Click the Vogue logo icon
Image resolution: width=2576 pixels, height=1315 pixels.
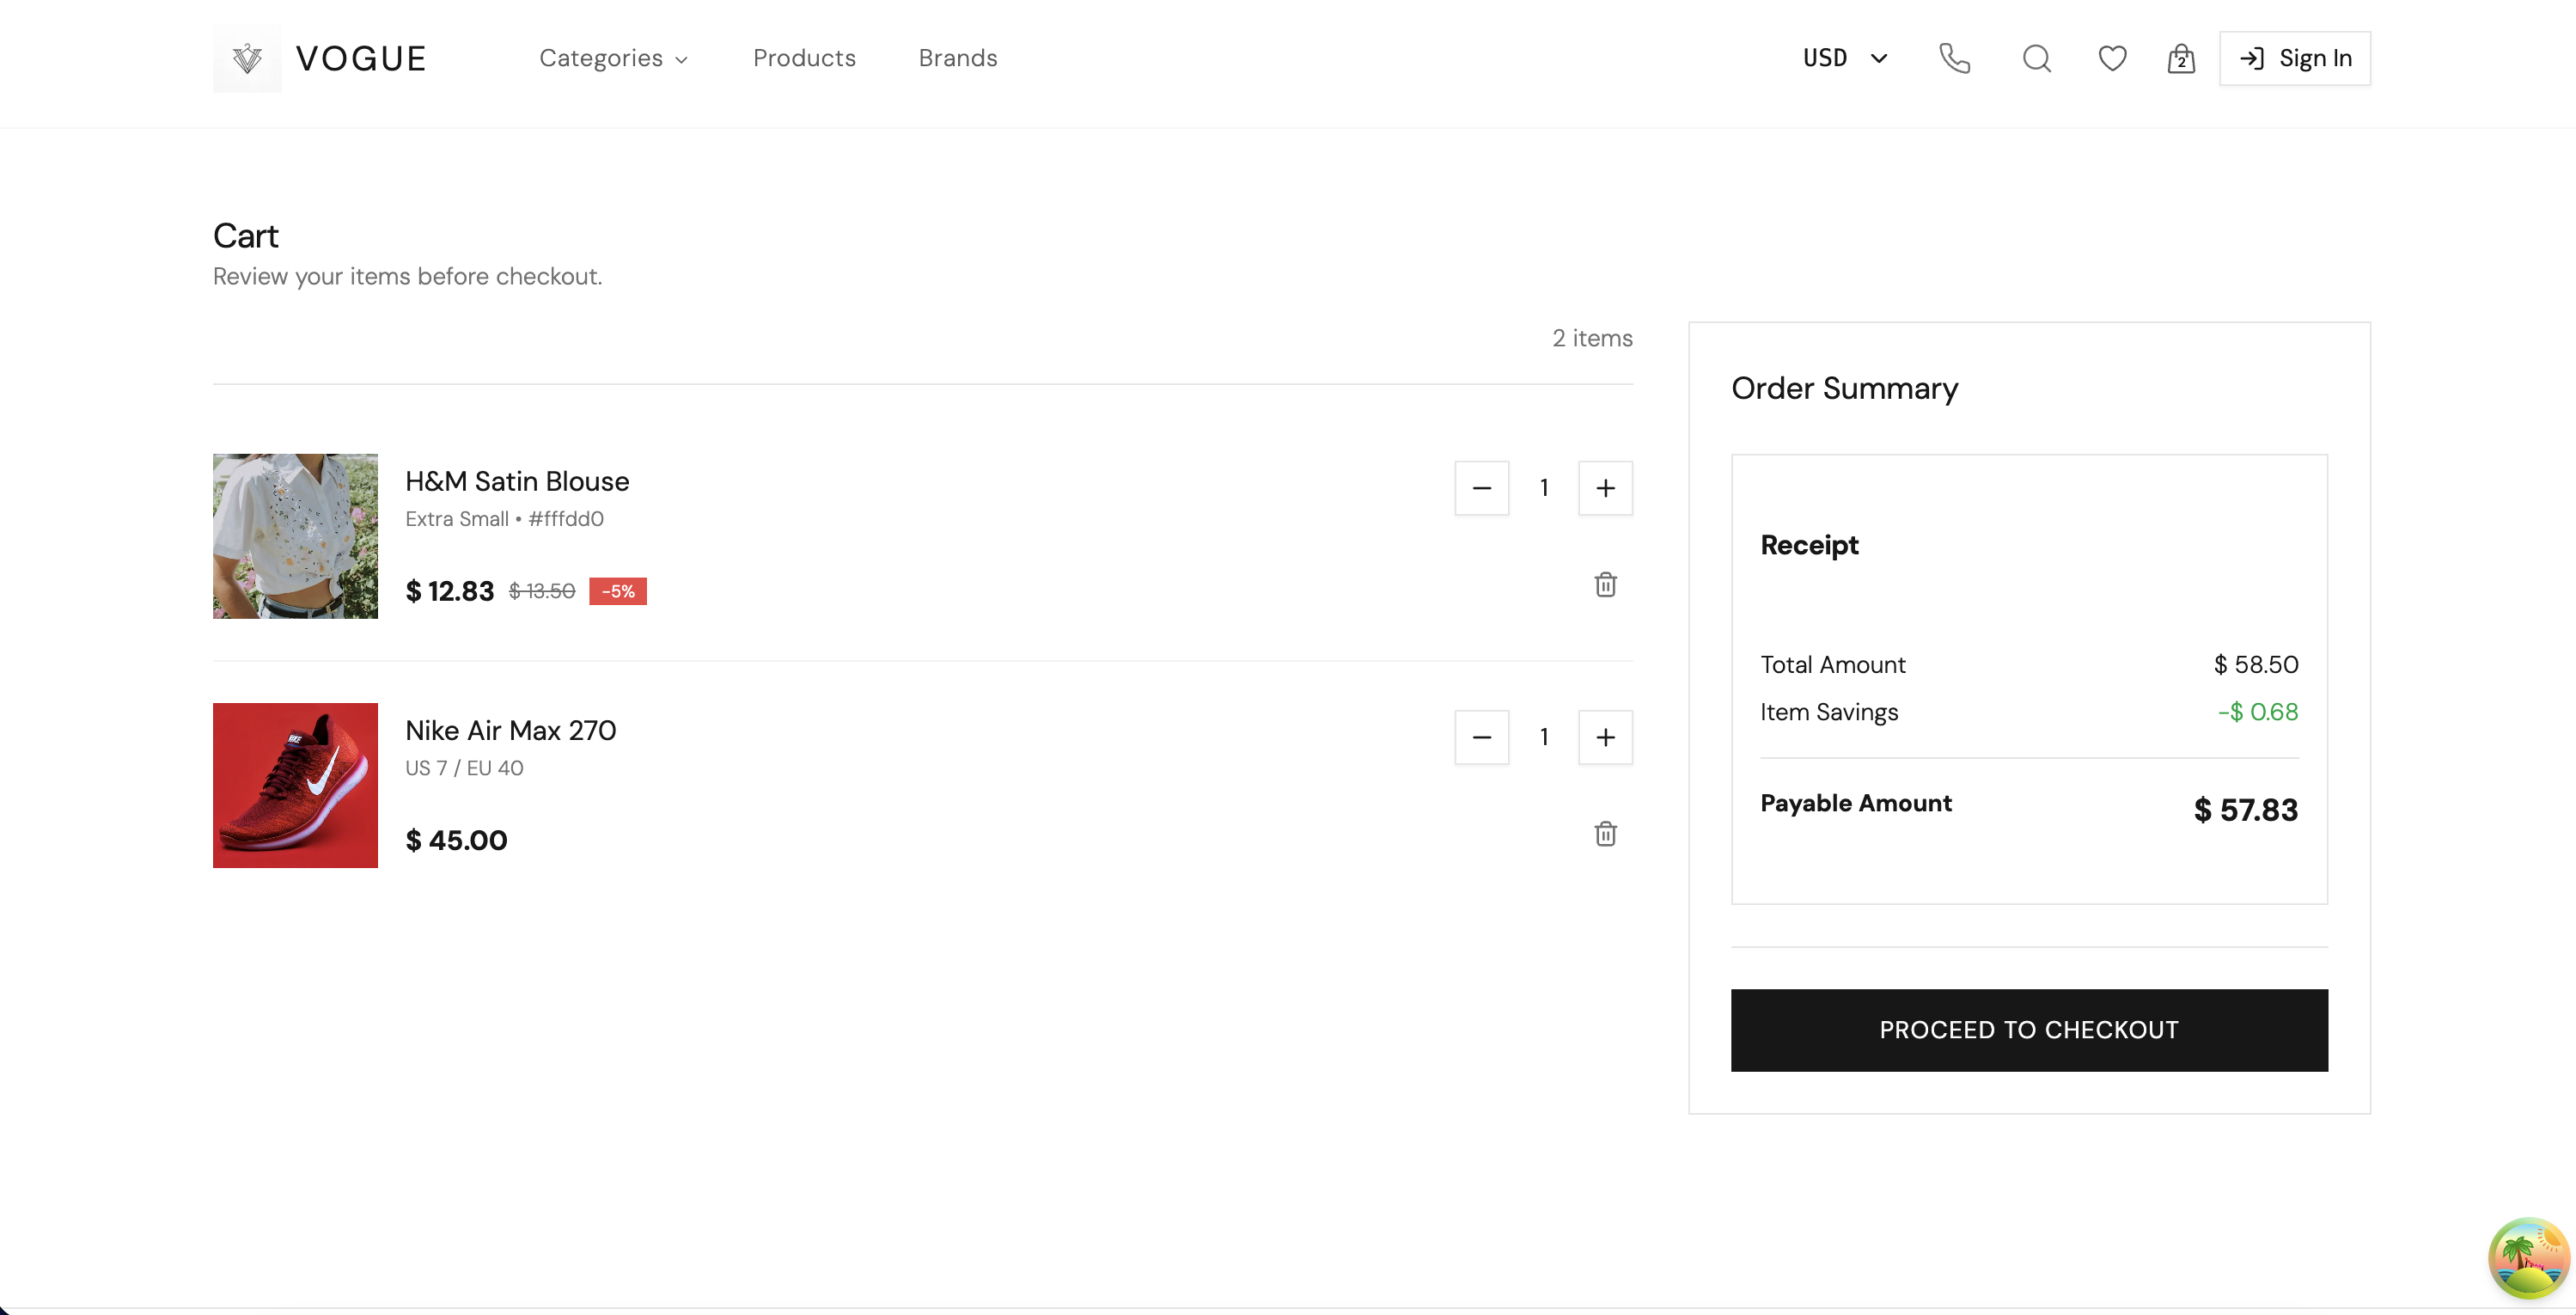point(247,58)
